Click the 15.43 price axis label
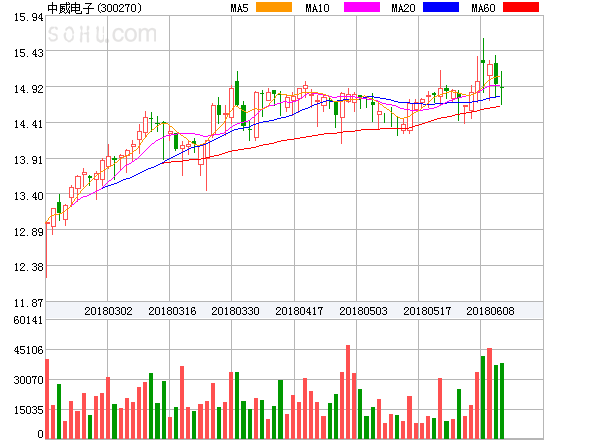The width and height of the screenshot is (600, 440). click(x=28, y=53)
